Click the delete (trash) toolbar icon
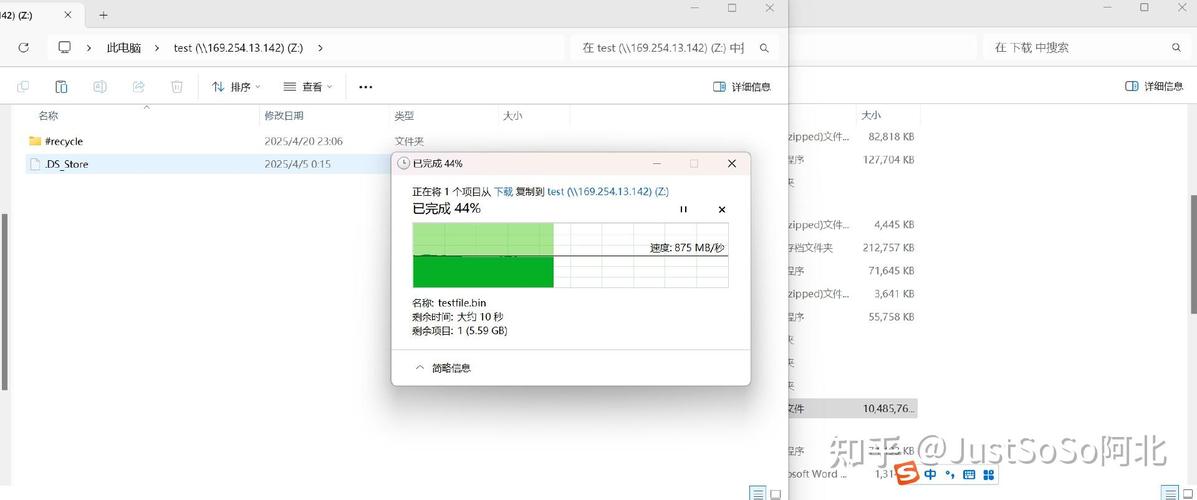 point(176,87)
